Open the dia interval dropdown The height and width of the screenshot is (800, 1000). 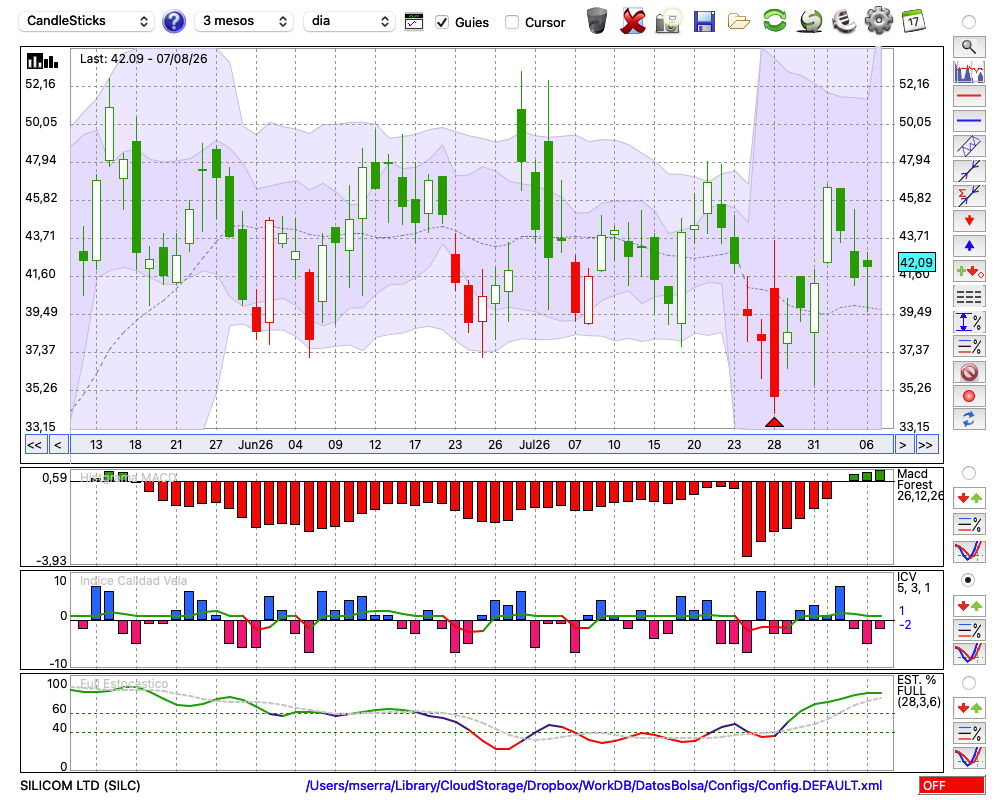348,21
